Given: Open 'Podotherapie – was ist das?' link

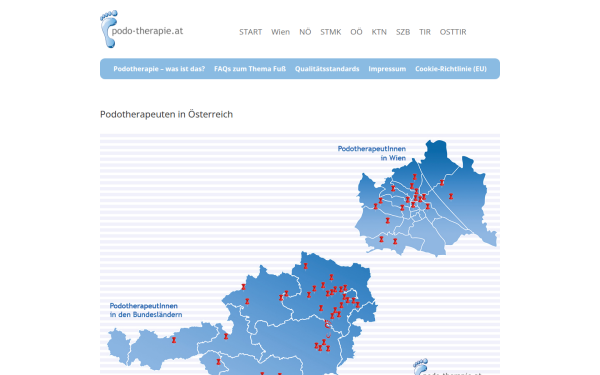Looking at the screenshot, I should 159,69.
